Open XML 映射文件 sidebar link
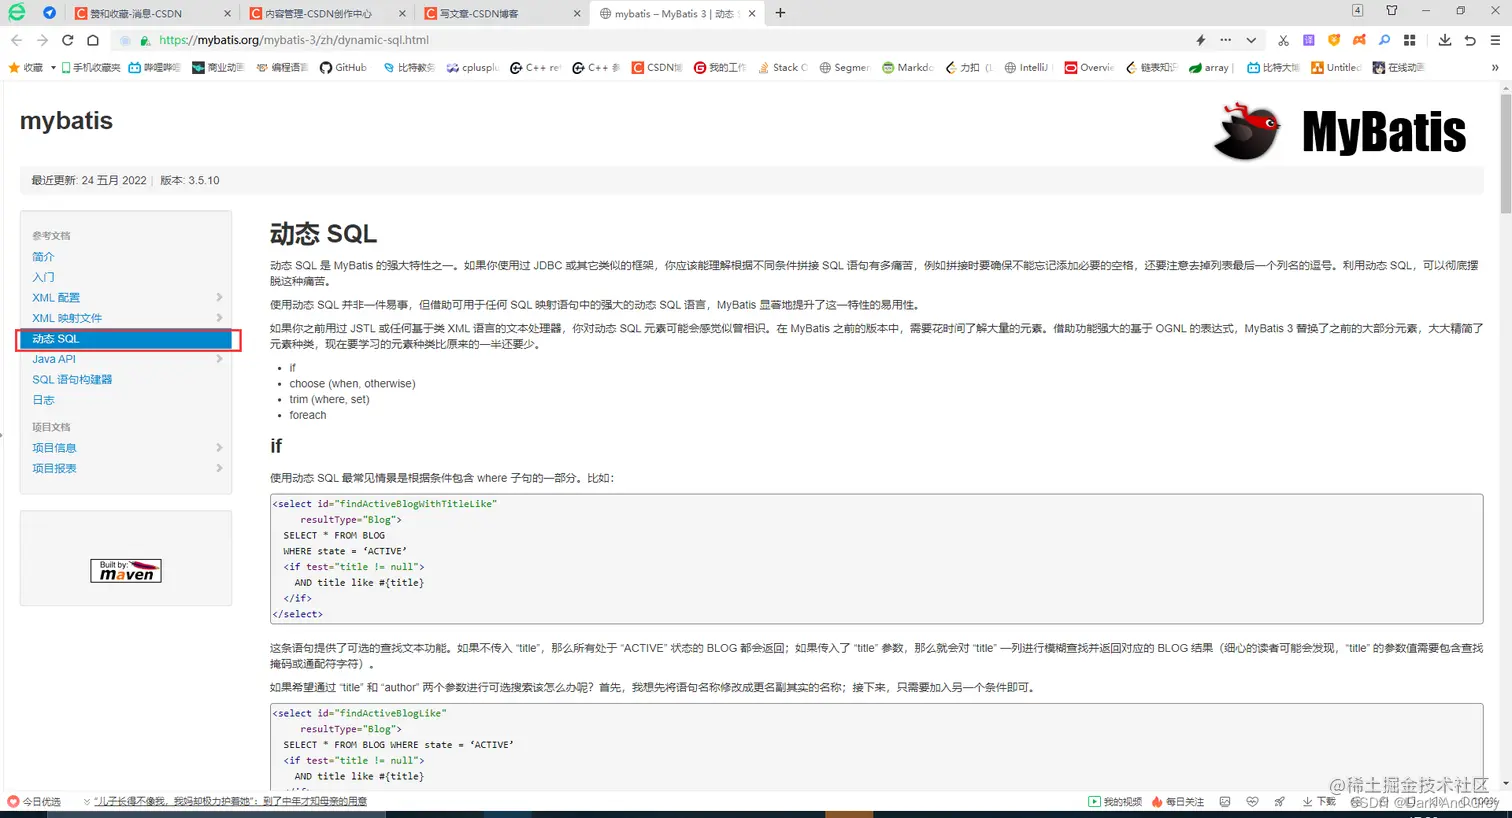The height and width of the screenshot is (818, 1512). coord(67,318)
